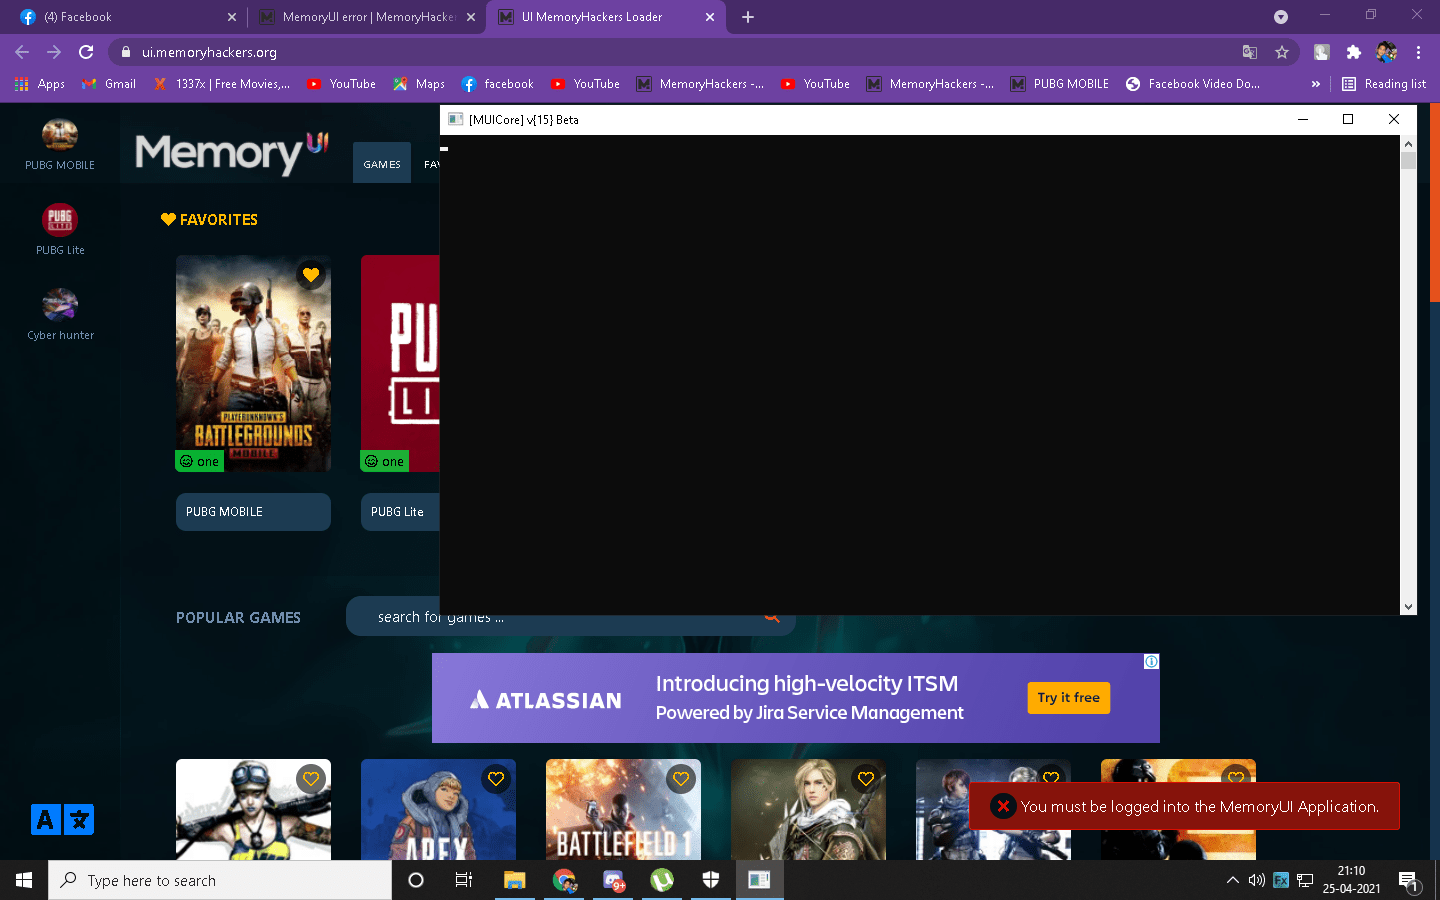Open a new browser tab
Image resolution: width=1440 pixels, height=900 pixels.
748,17
